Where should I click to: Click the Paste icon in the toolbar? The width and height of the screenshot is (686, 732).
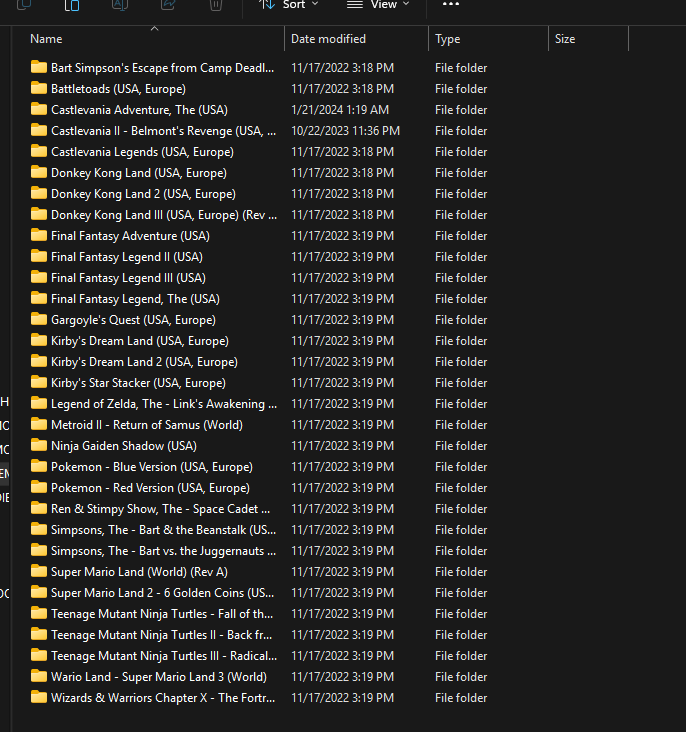coord(72,5)
